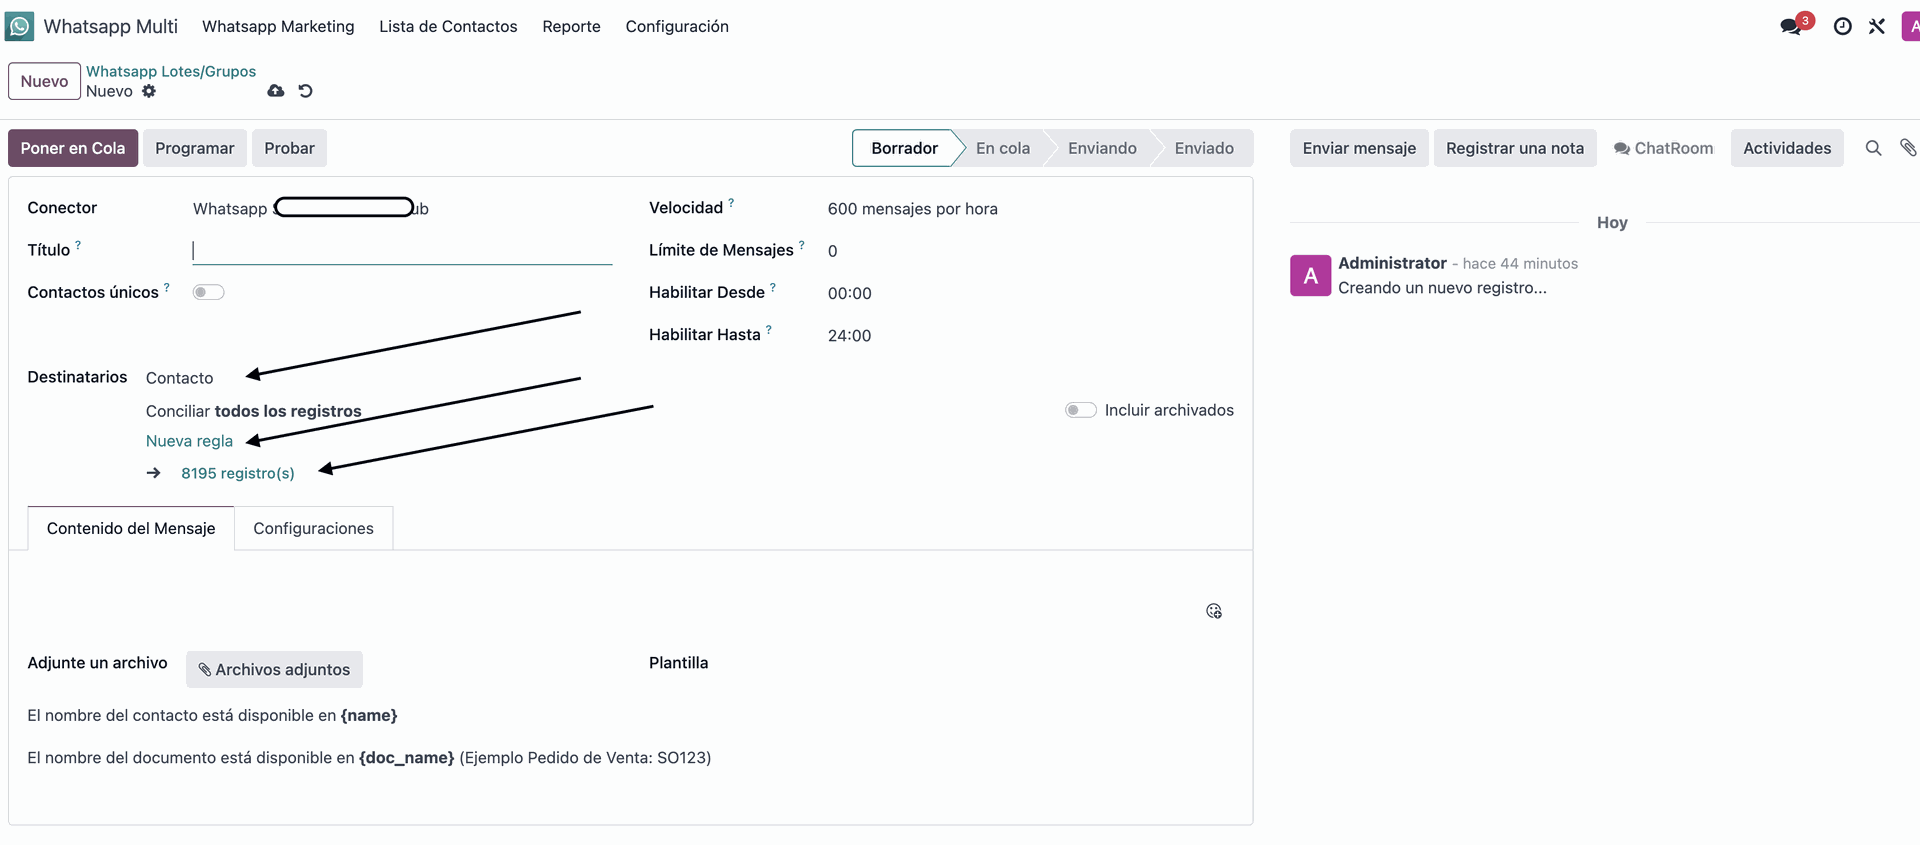Click the Administrator avatar in chatter
Viewport: 1920px width, 845px height.
(1310, 275)
